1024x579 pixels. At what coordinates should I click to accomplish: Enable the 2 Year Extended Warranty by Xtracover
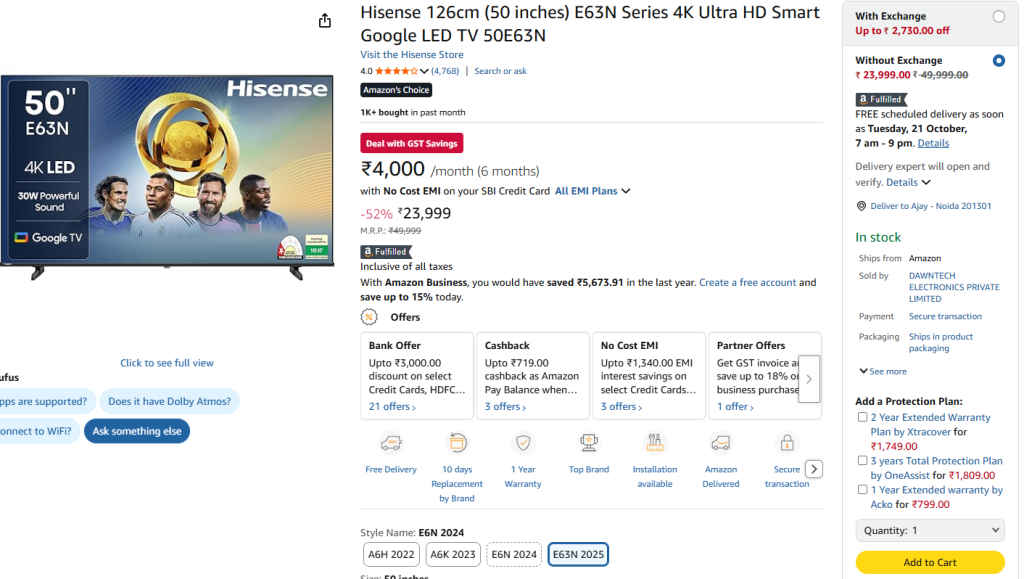[863, 417]
